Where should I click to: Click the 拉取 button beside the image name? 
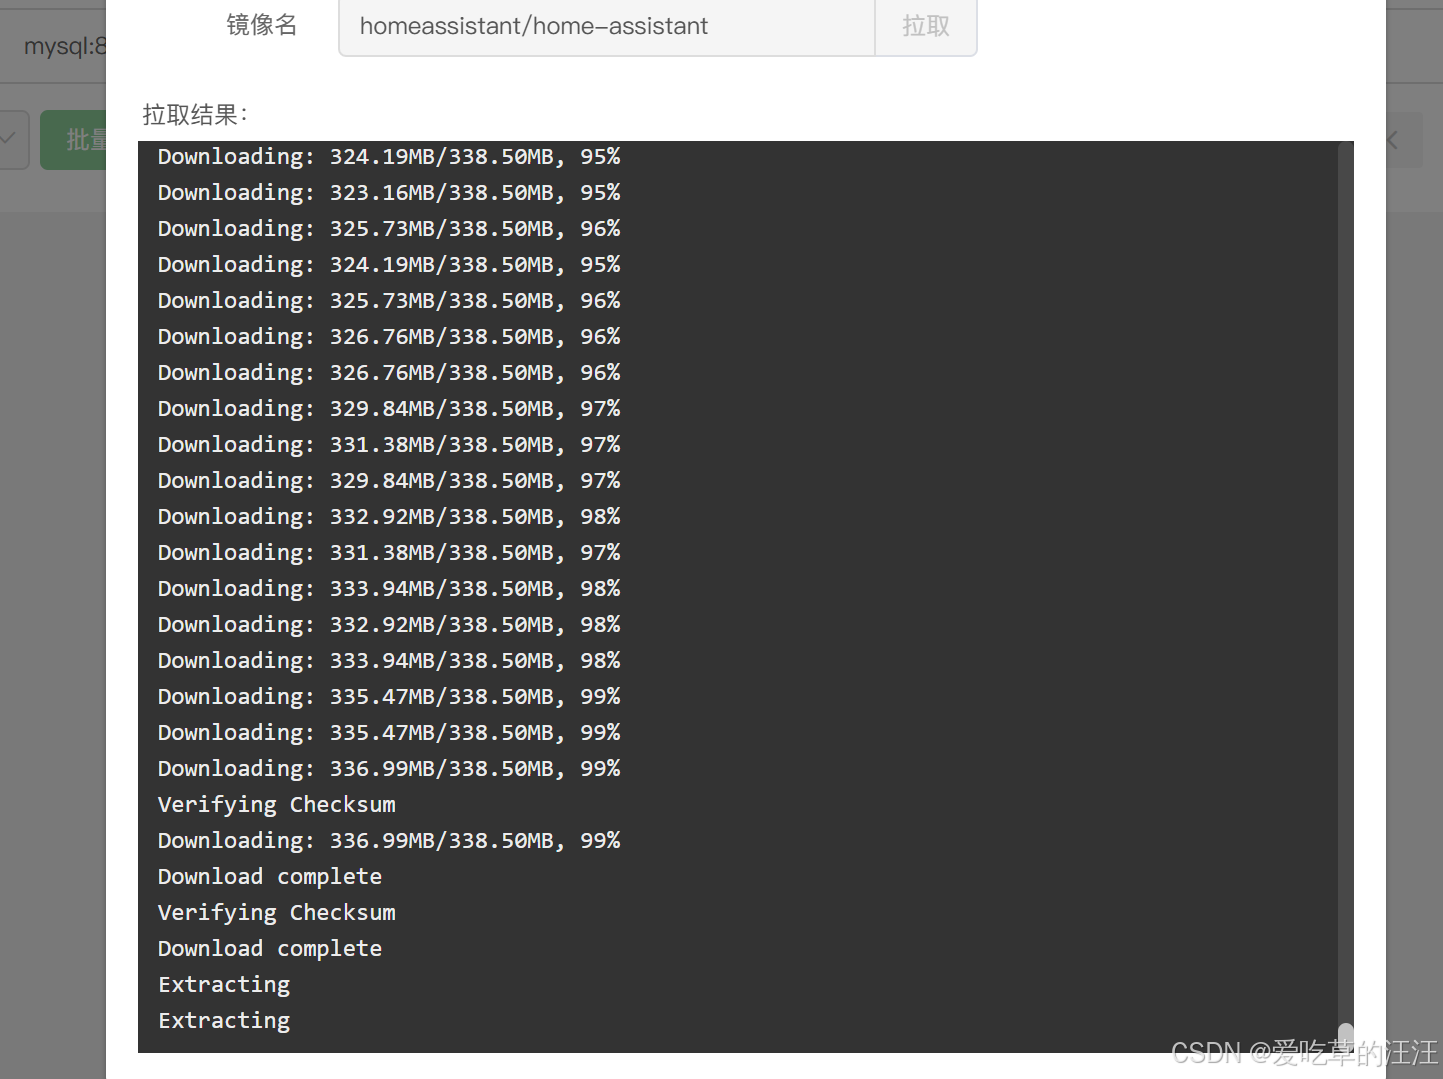(x=926, y=27)
